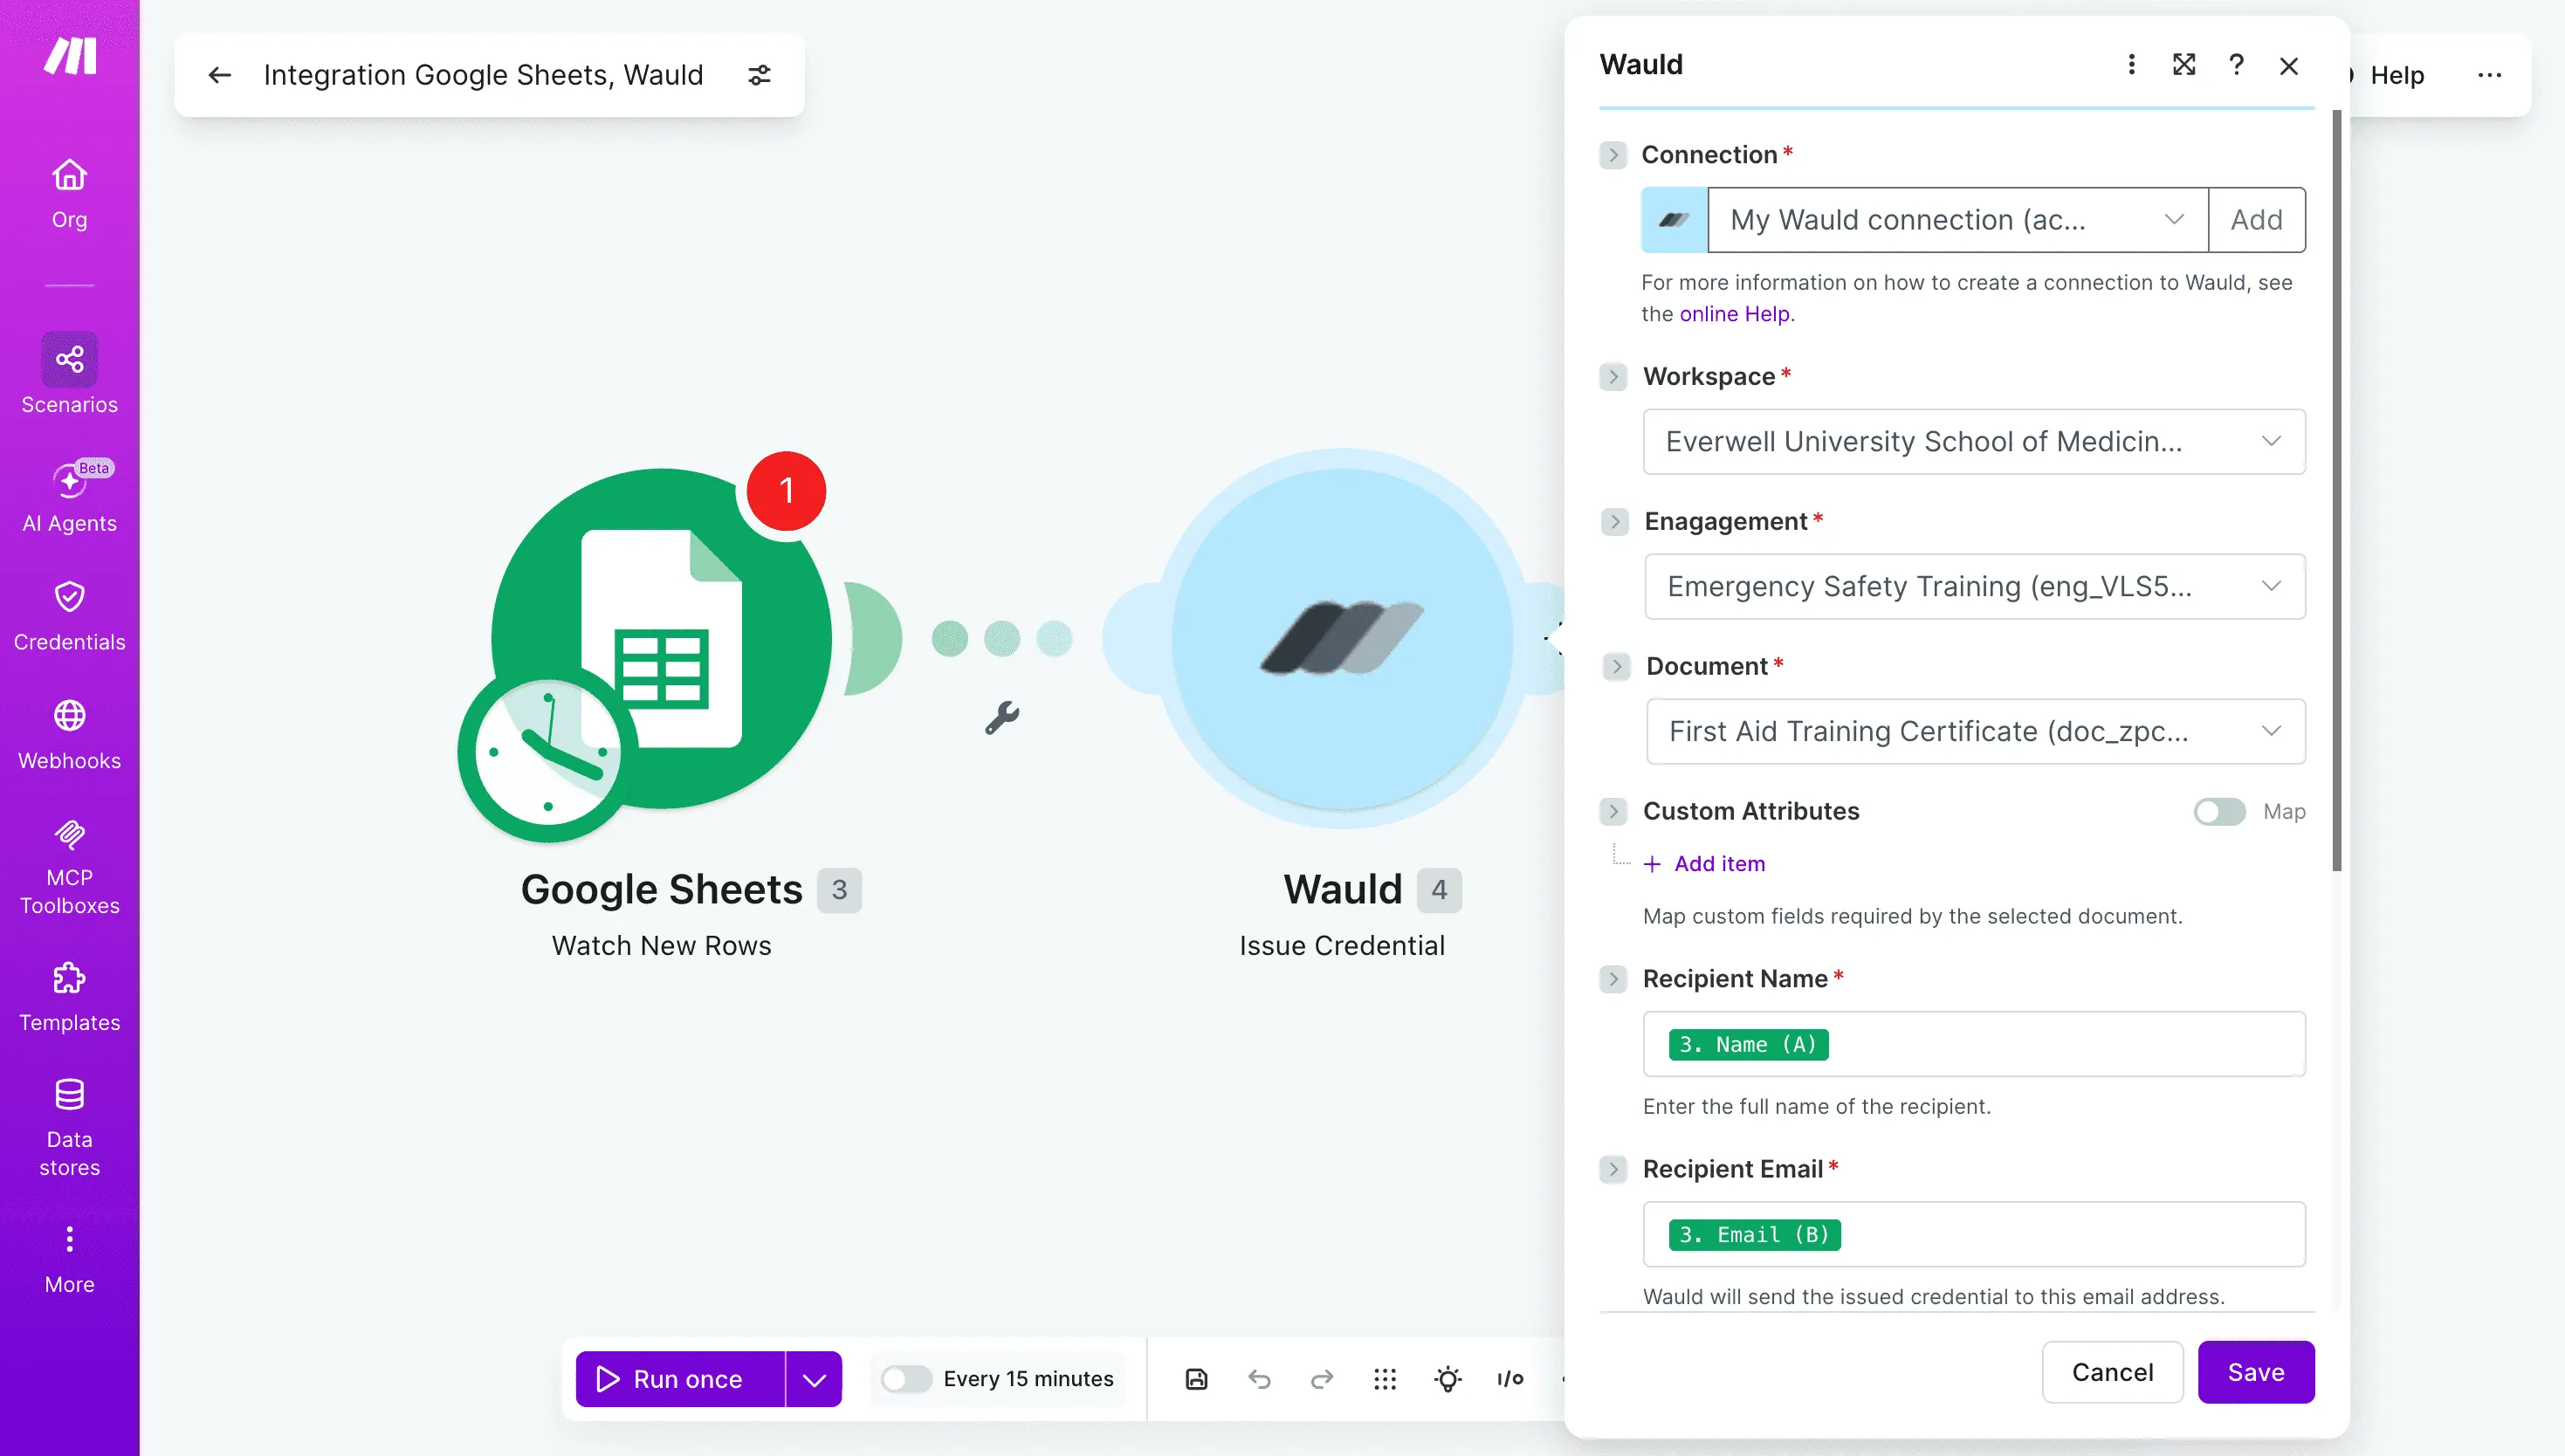Viewport: 2565px width, 1456px height.
Task: Click the red notification badge 1
Action: pyautogui.click(x=787, y=491)
